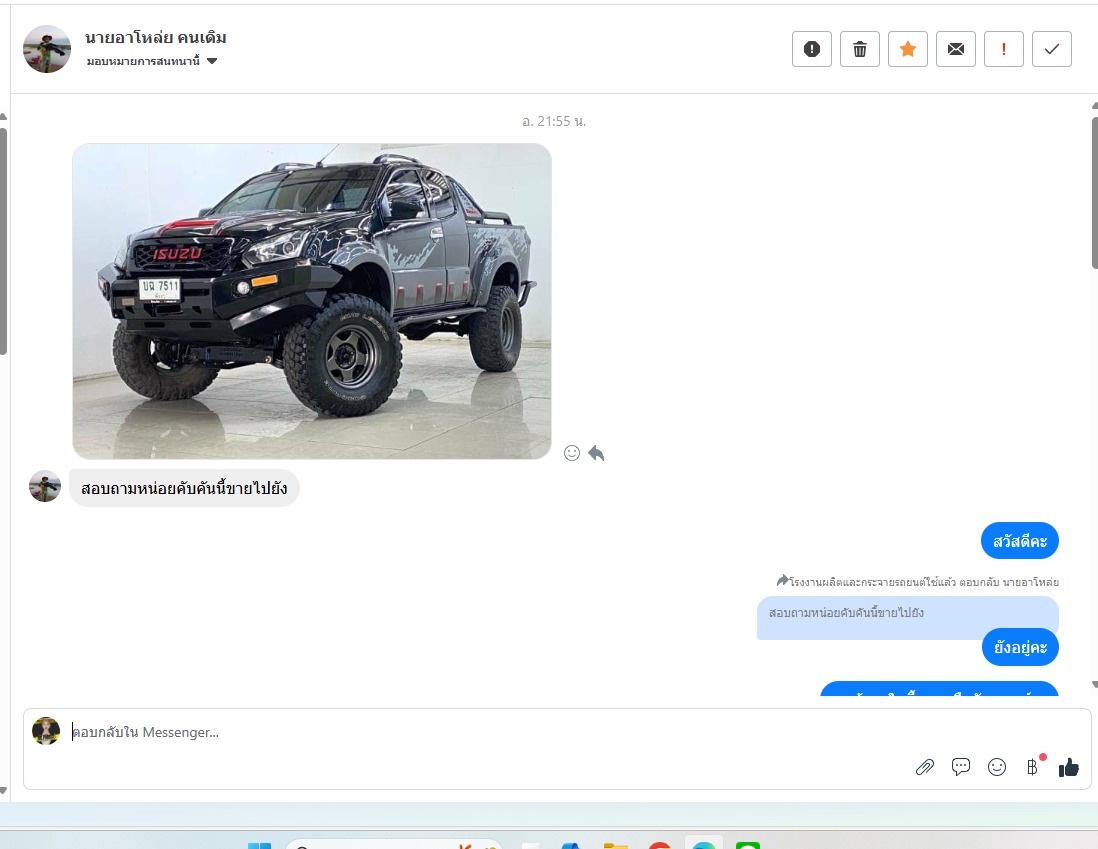Image resolution: width=1098 pixels, height=849 pixels.
Task: Click the chat scrollbar down arrow
Action: (1094, 684)
